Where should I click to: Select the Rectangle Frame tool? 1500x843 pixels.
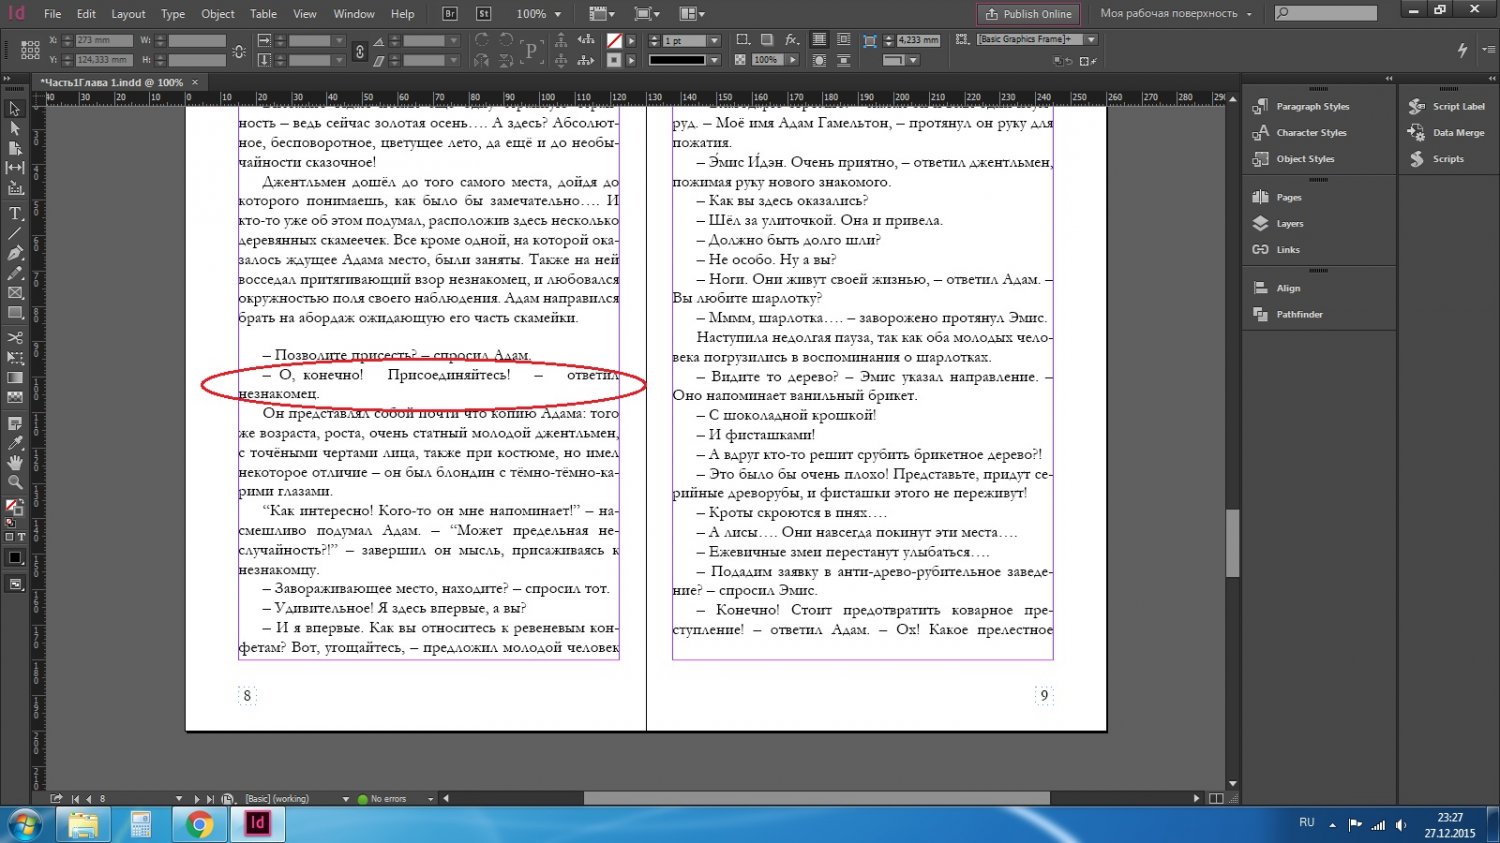coord(15,293)
